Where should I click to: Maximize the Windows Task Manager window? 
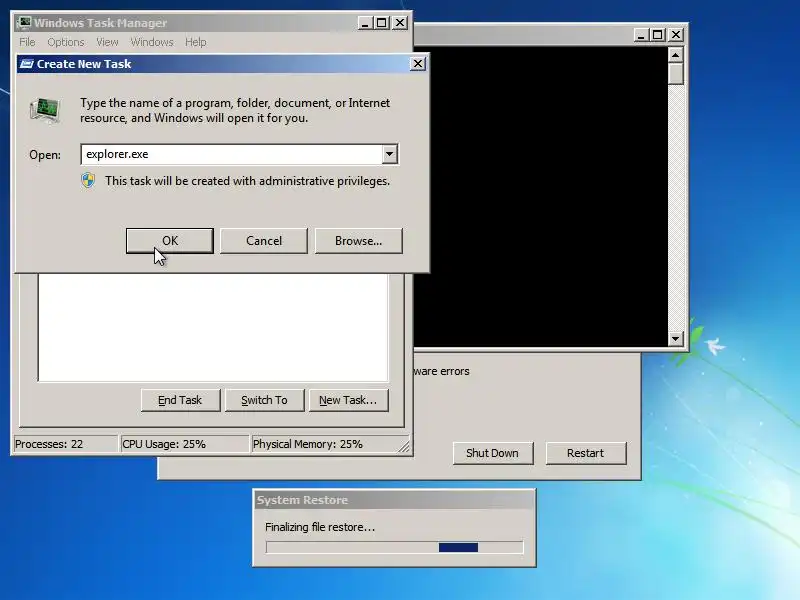tap(382, 23)
